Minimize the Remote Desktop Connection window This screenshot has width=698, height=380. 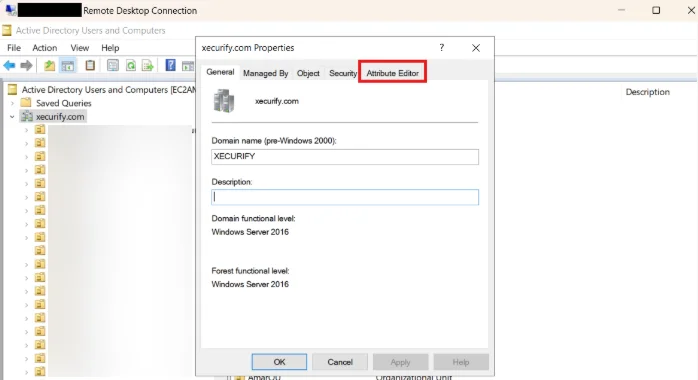(x=621, y=10)
